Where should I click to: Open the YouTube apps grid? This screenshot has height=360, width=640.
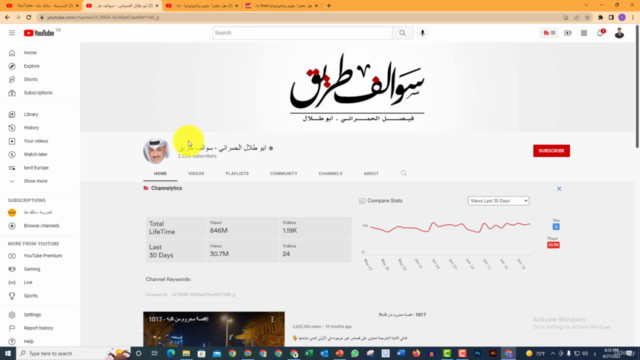pyautogui.click(x=584, y=33)
